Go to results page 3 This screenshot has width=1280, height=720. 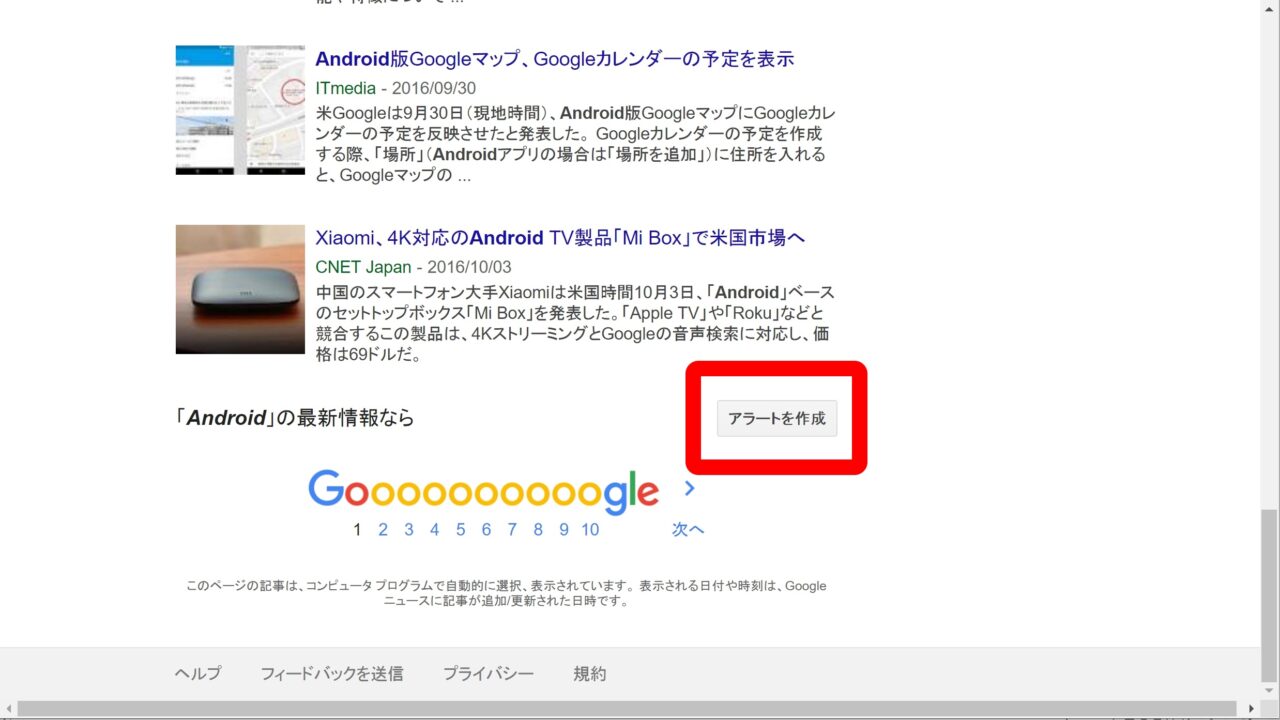pos(409,530)
